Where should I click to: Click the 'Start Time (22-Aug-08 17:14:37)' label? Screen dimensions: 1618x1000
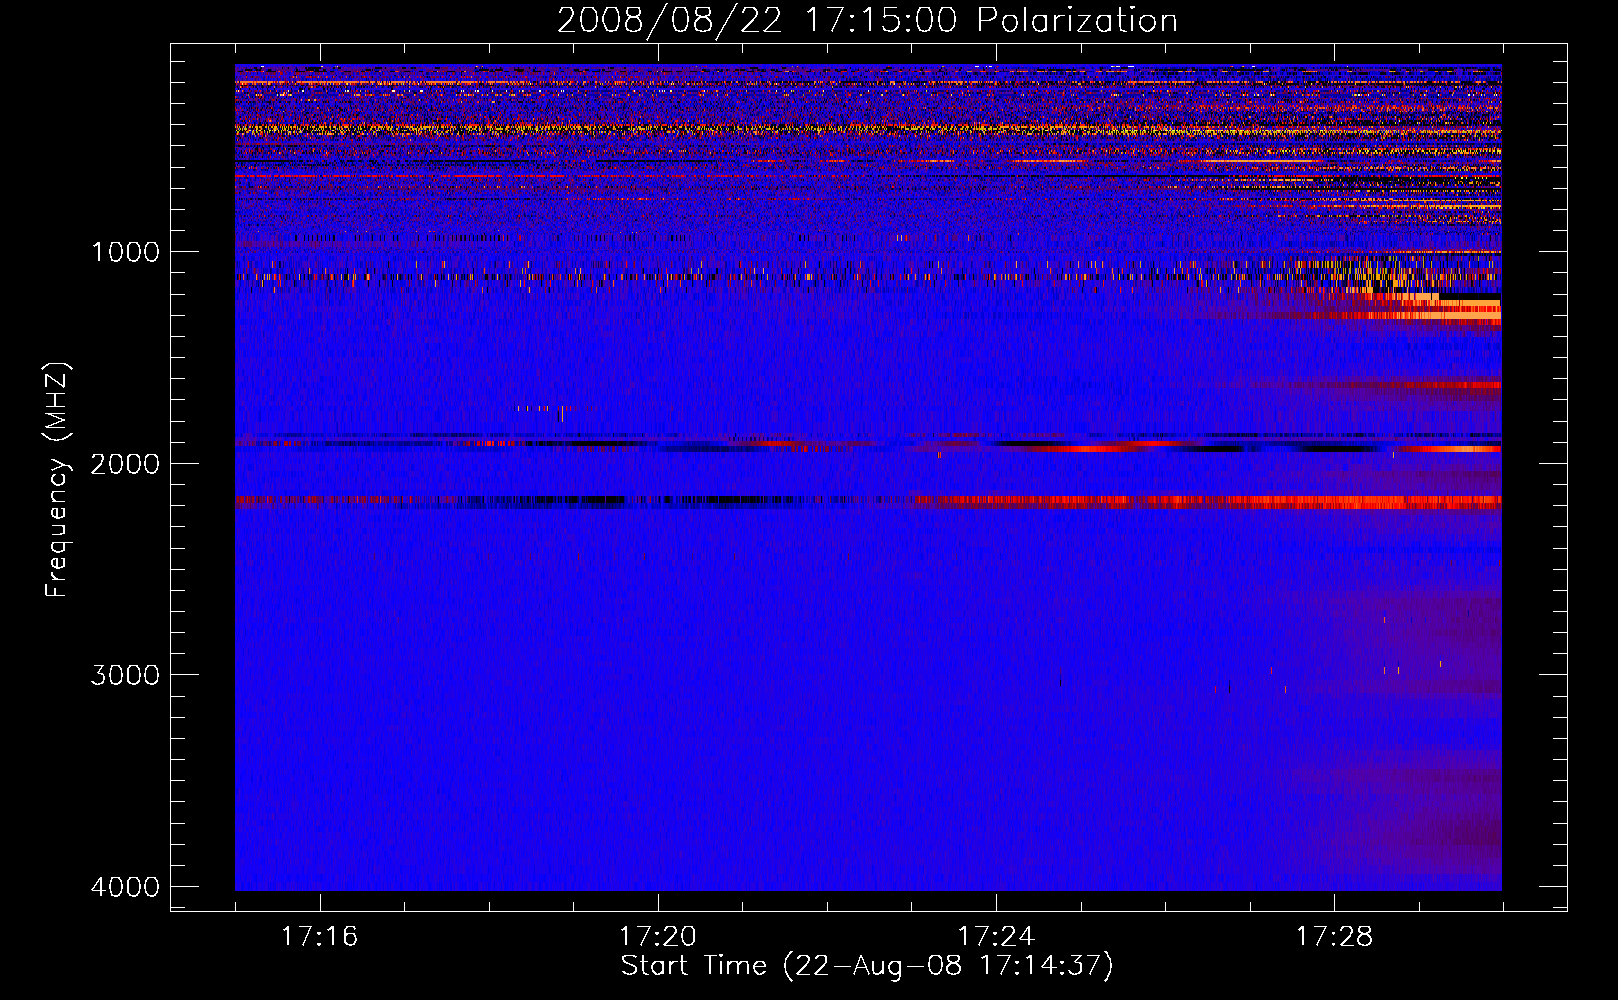point(867,966)
